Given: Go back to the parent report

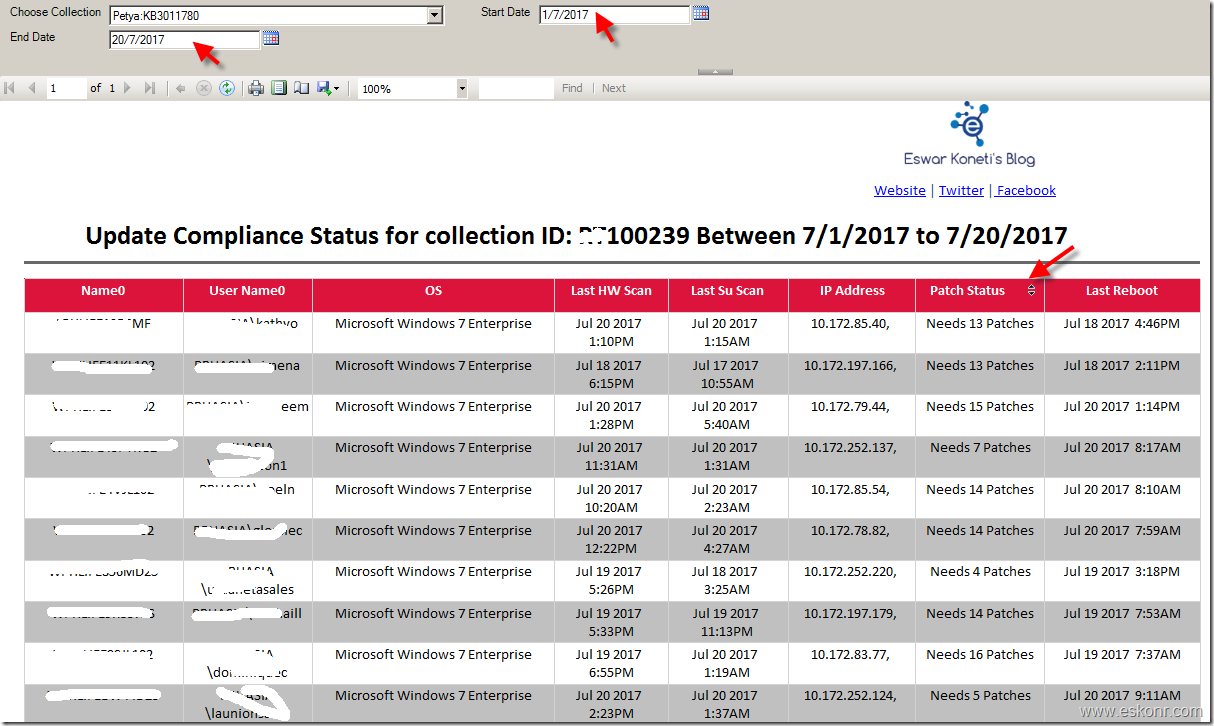Looking at the screenshot, I should click(180, 88).
